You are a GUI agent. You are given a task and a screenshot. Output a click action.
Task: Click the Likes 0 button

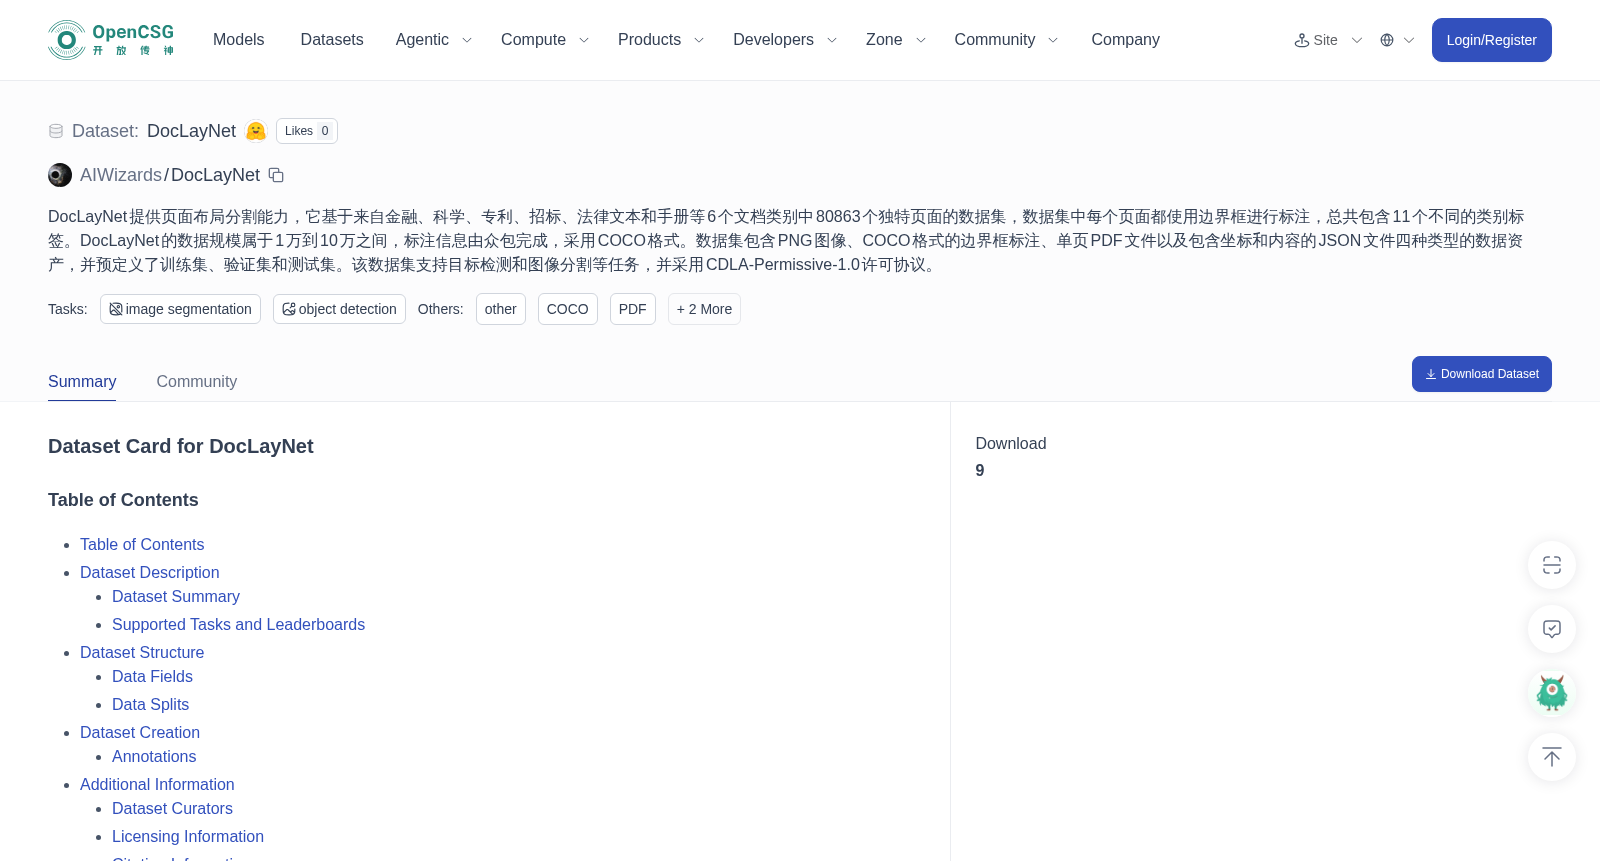pos(307,131)
